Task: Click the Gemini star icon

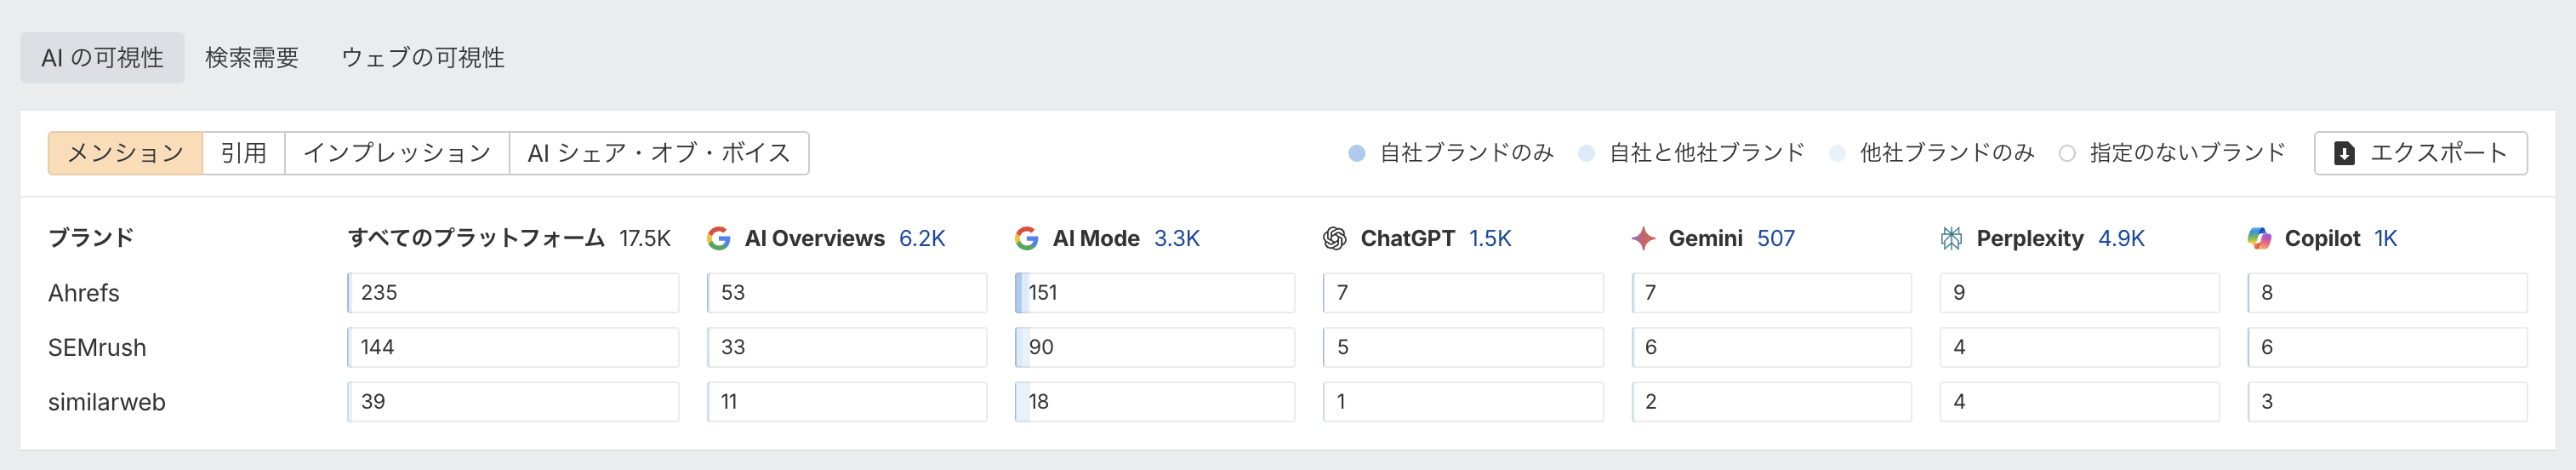Action: (1642, 238)
